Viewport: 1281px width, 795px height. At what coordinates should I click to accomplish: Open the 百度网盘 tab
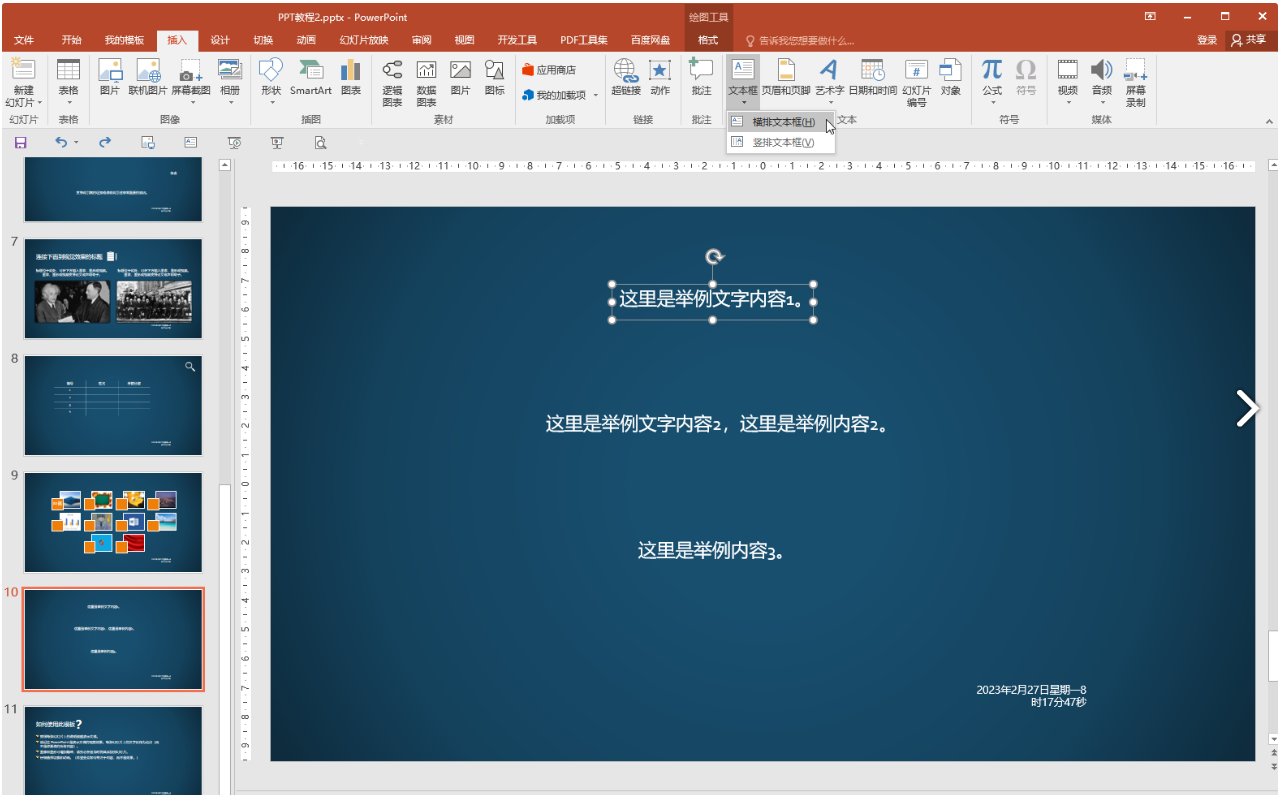click(x=650, y=40)
